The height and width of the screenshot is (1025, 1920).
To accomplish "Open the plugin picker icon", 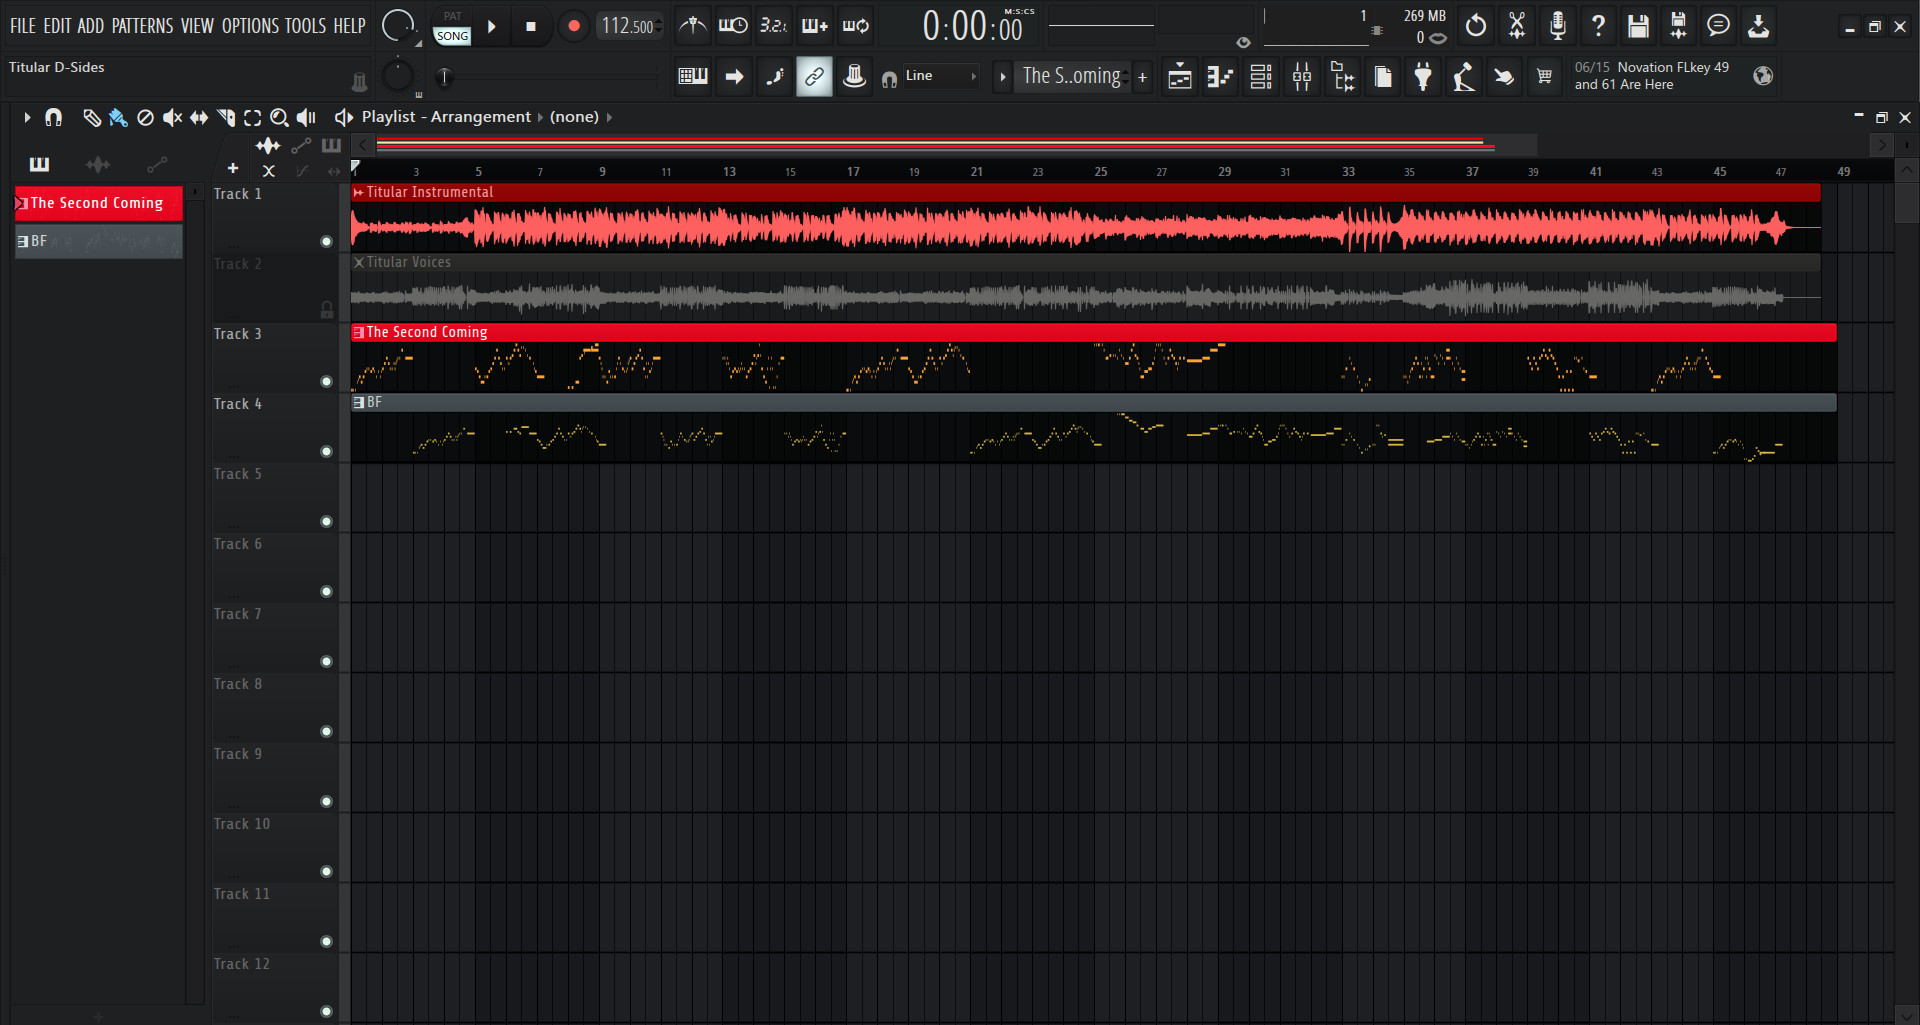I will coord(1424,76).
